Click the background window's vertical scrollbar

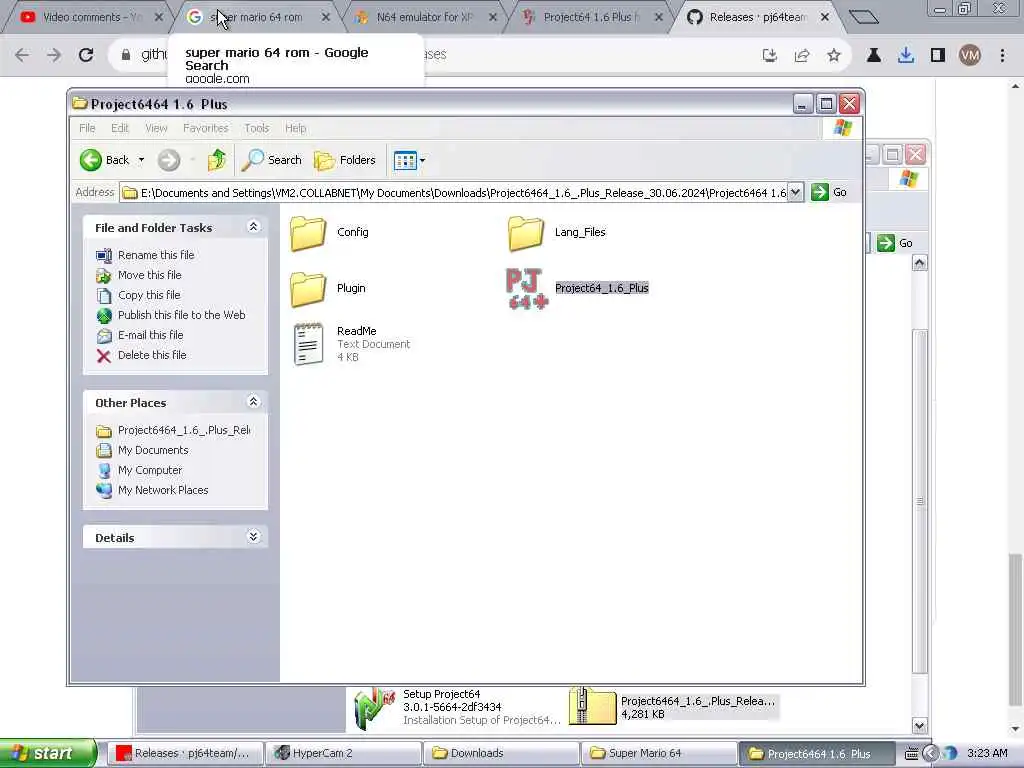click(x=920, y=502)
